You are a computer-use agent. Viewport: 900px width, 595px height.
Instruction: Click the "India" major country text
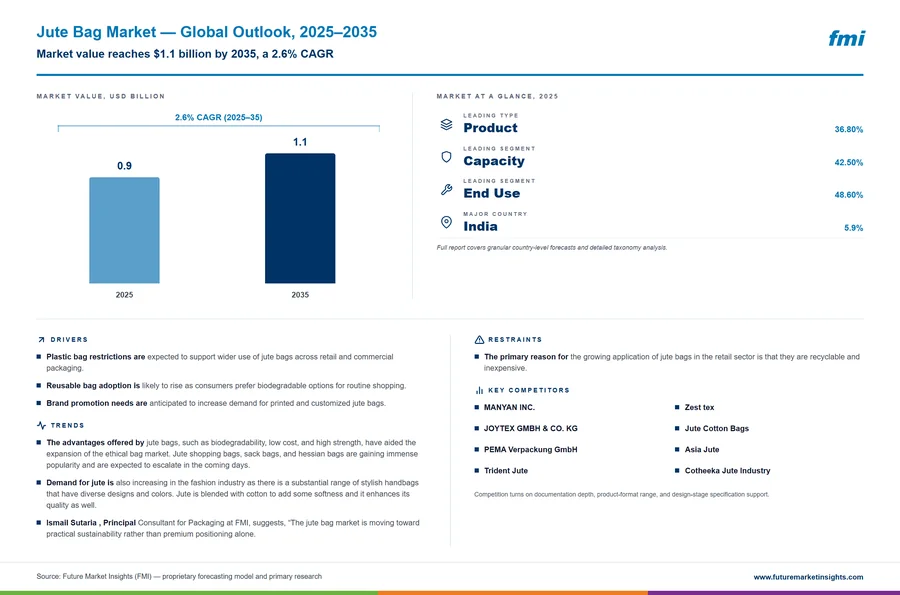480,227
